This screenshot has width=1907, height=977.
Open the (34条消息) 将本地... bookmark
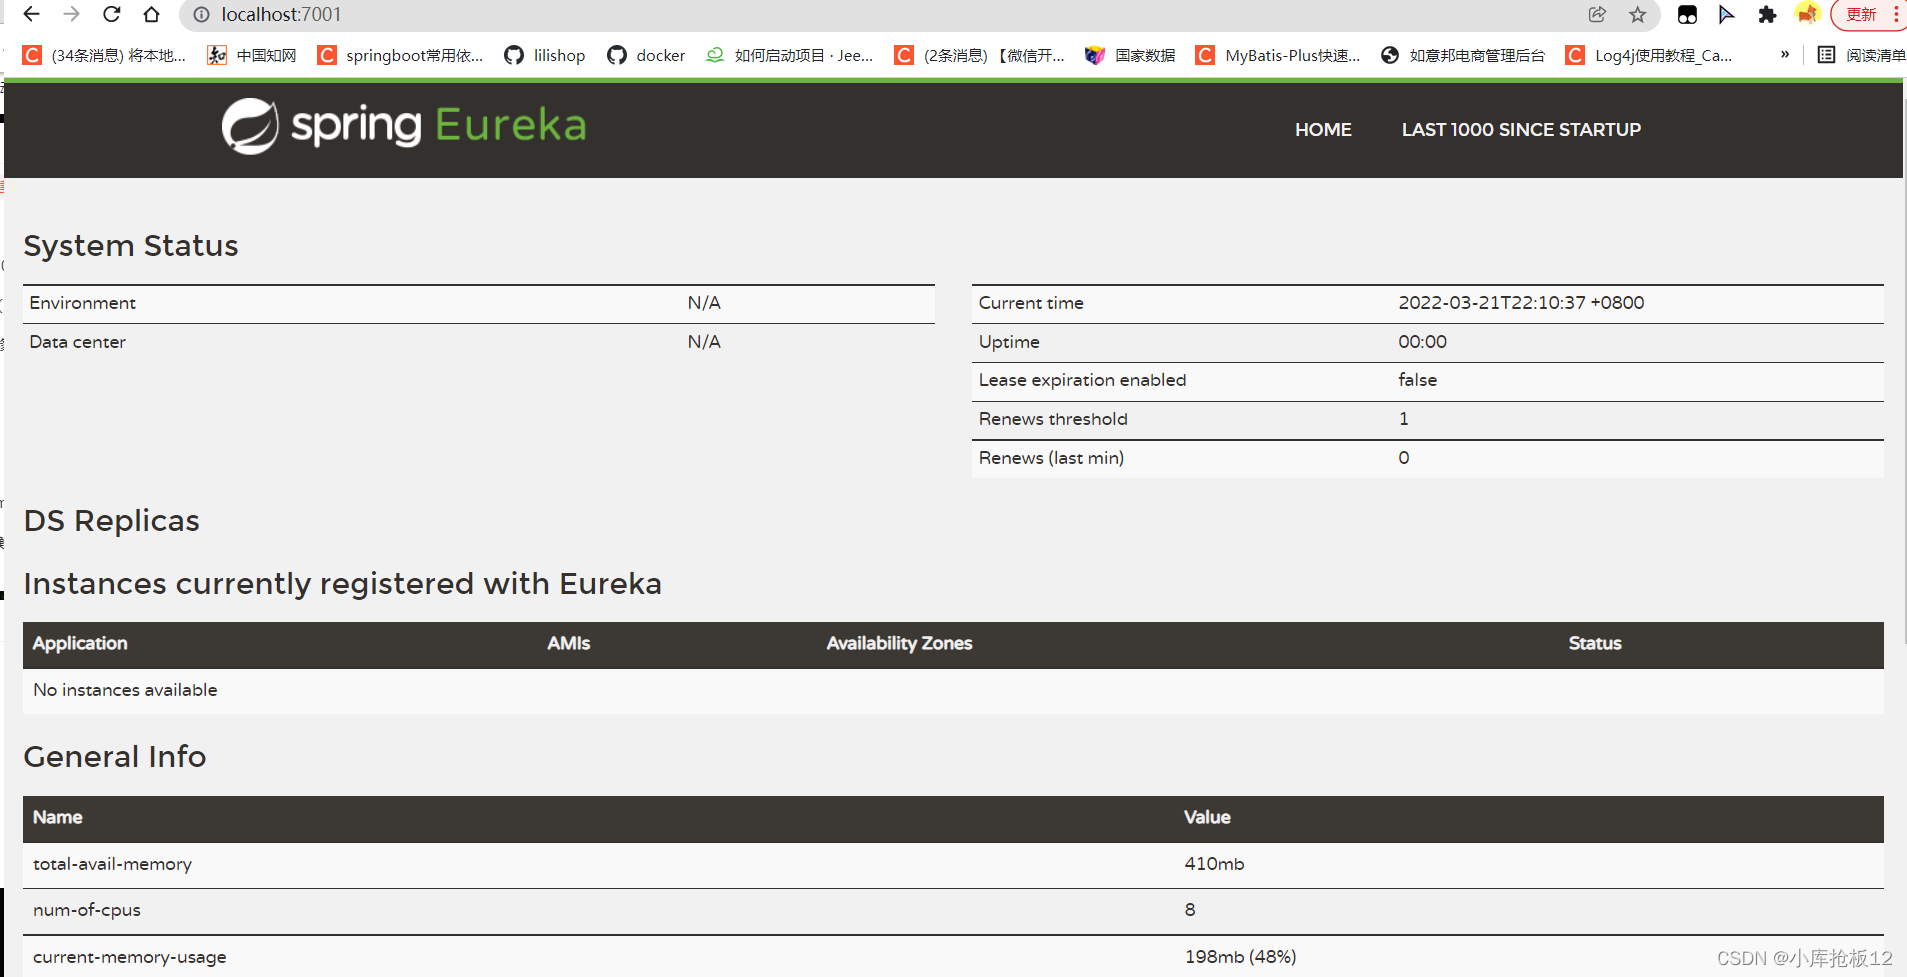[x=104, y=55]
